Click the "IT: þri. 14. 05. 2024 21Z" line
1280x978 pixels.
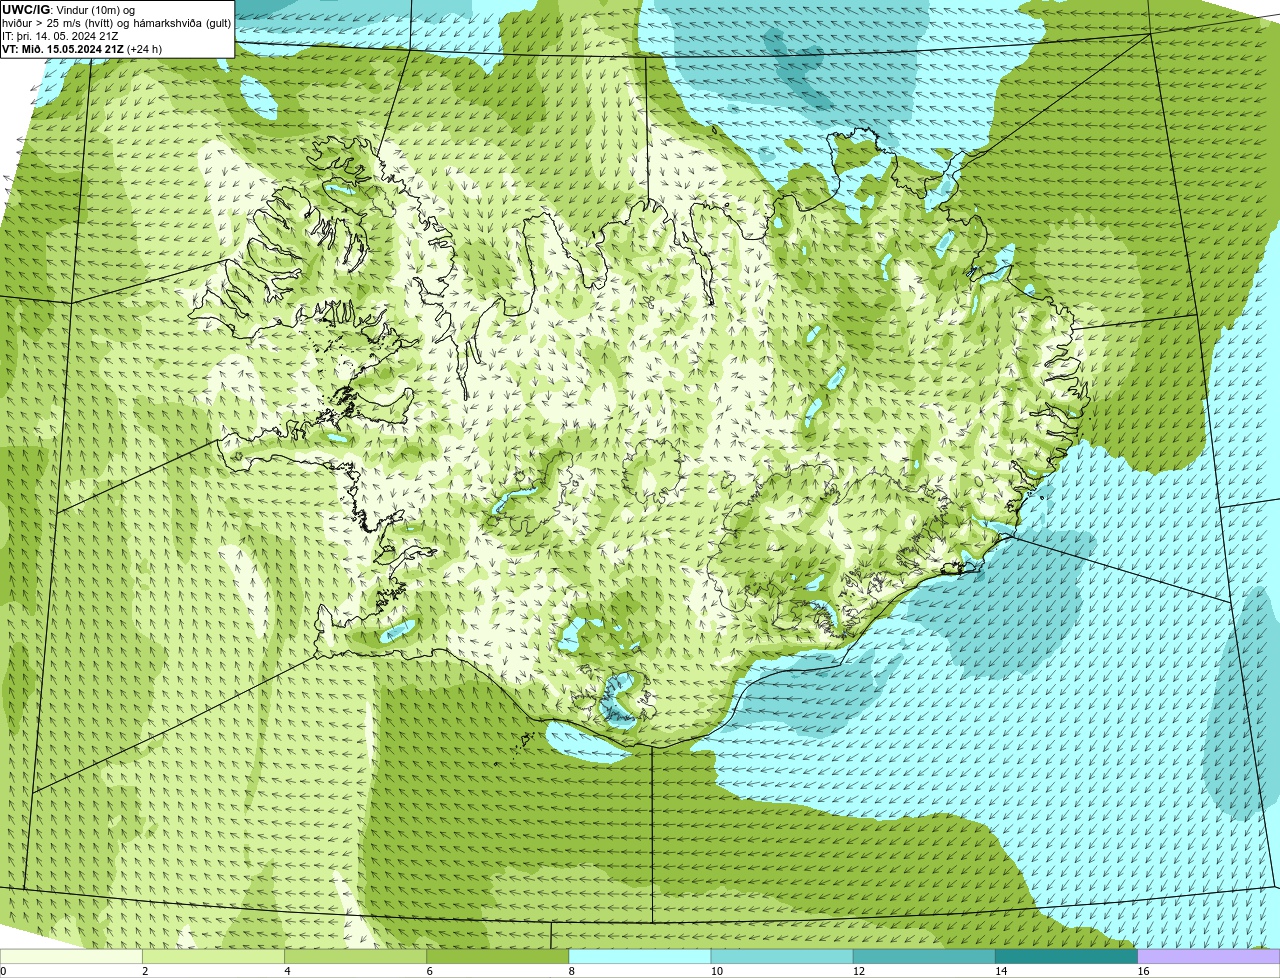[62, 35]
